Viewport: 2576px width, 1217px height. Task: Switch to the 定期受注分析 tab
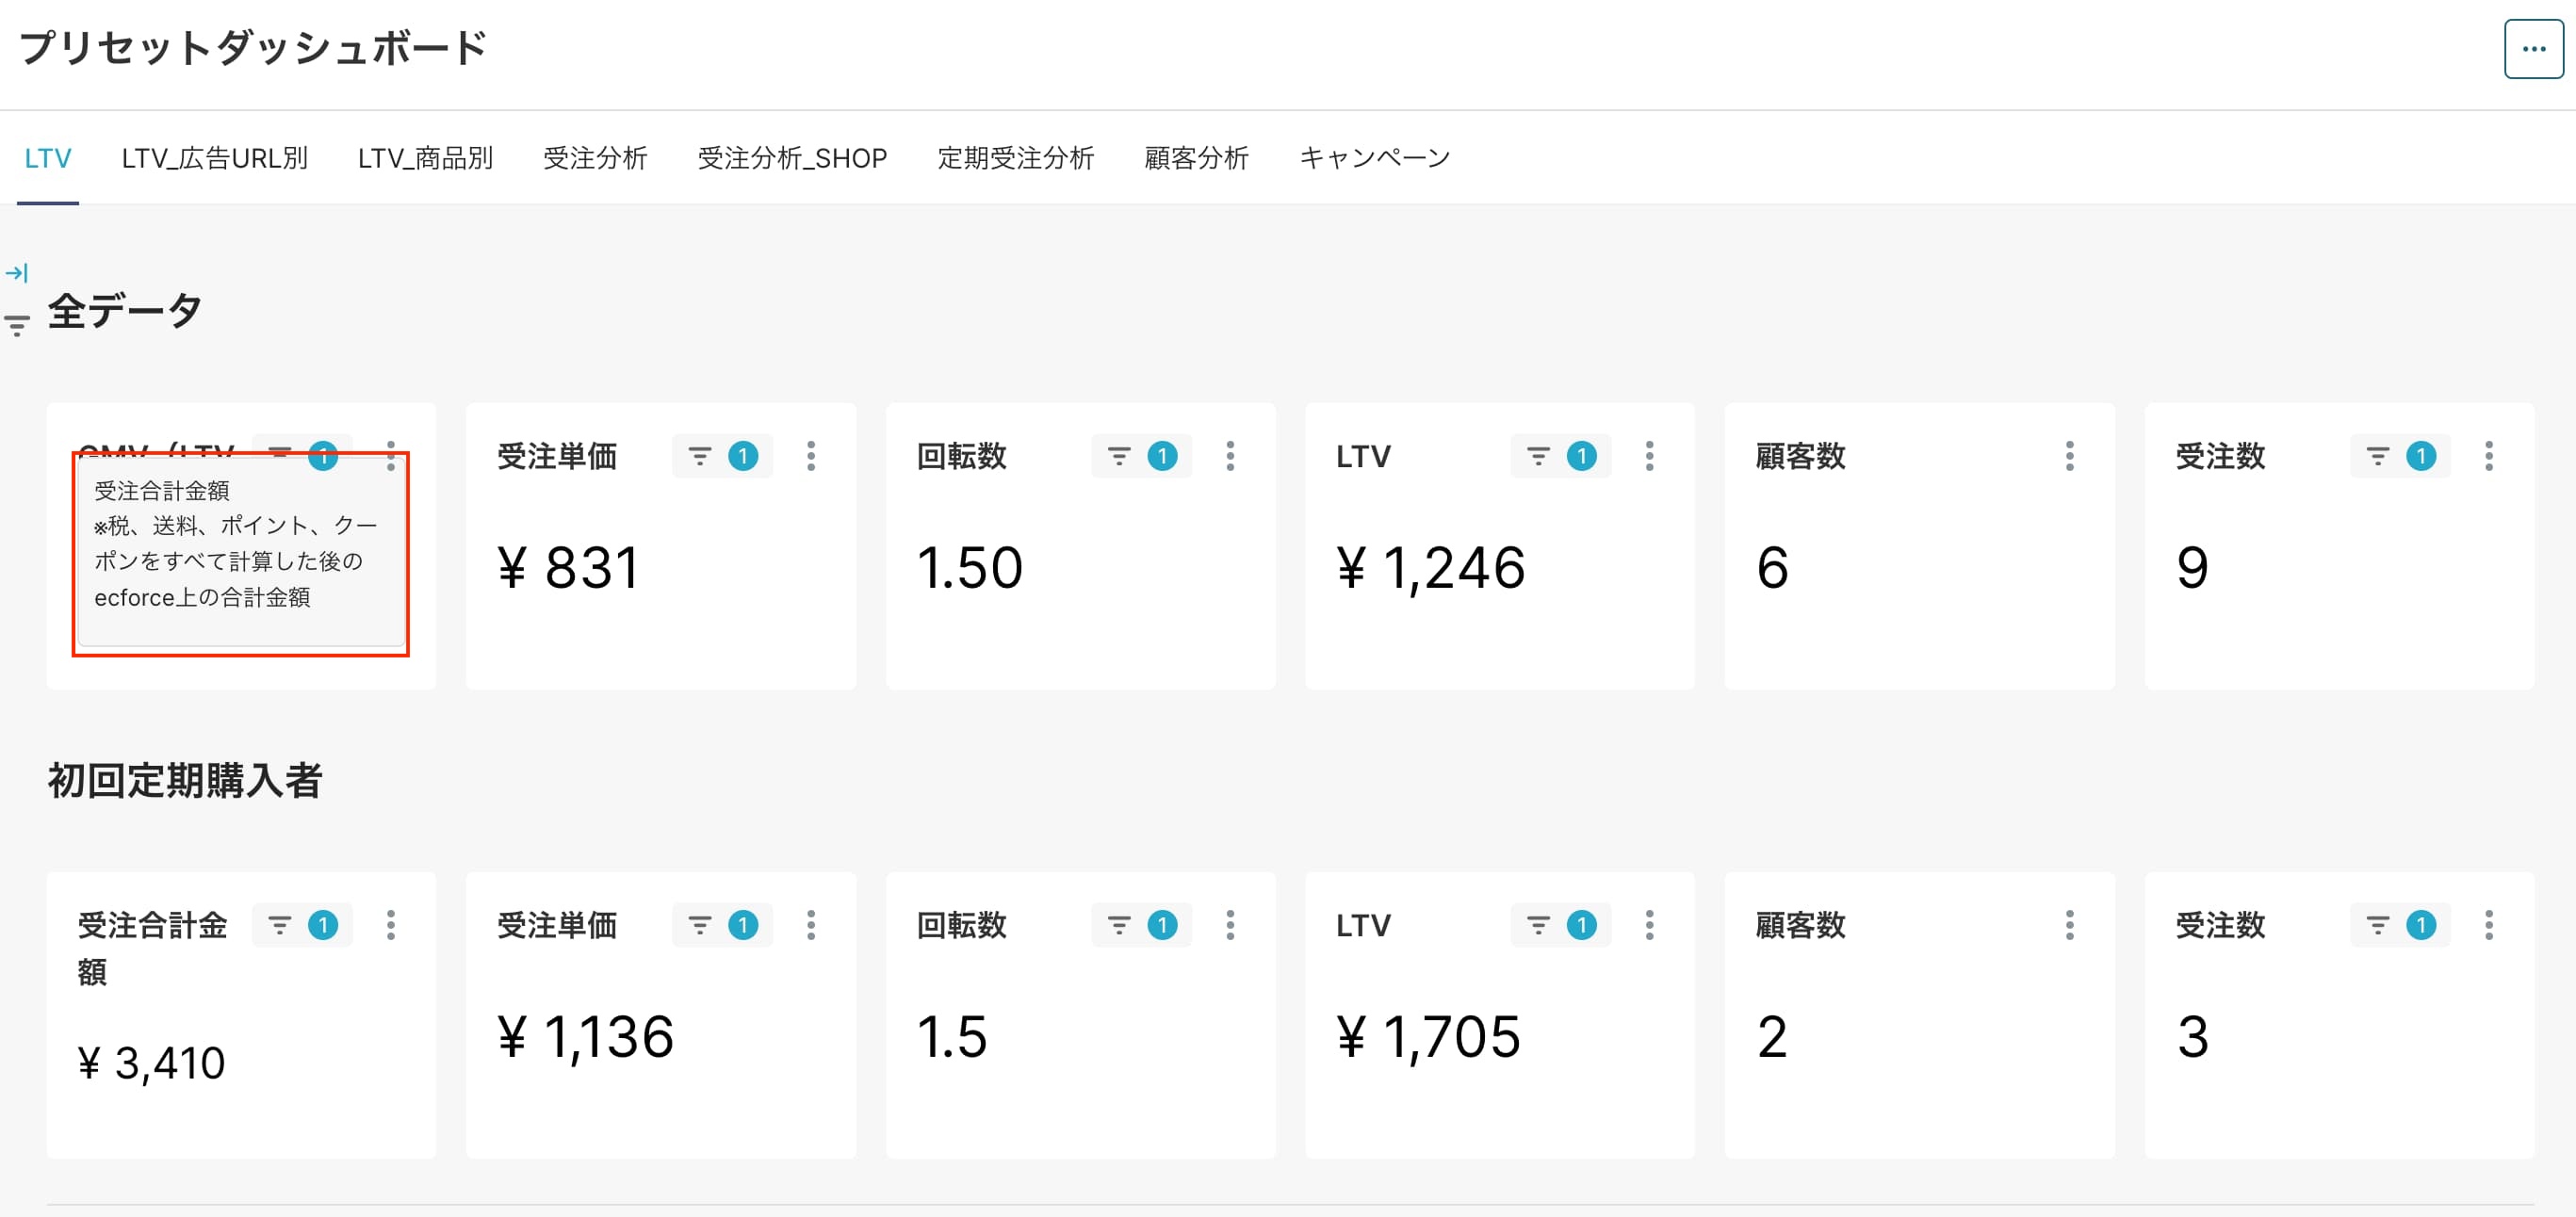[1015, 158]
